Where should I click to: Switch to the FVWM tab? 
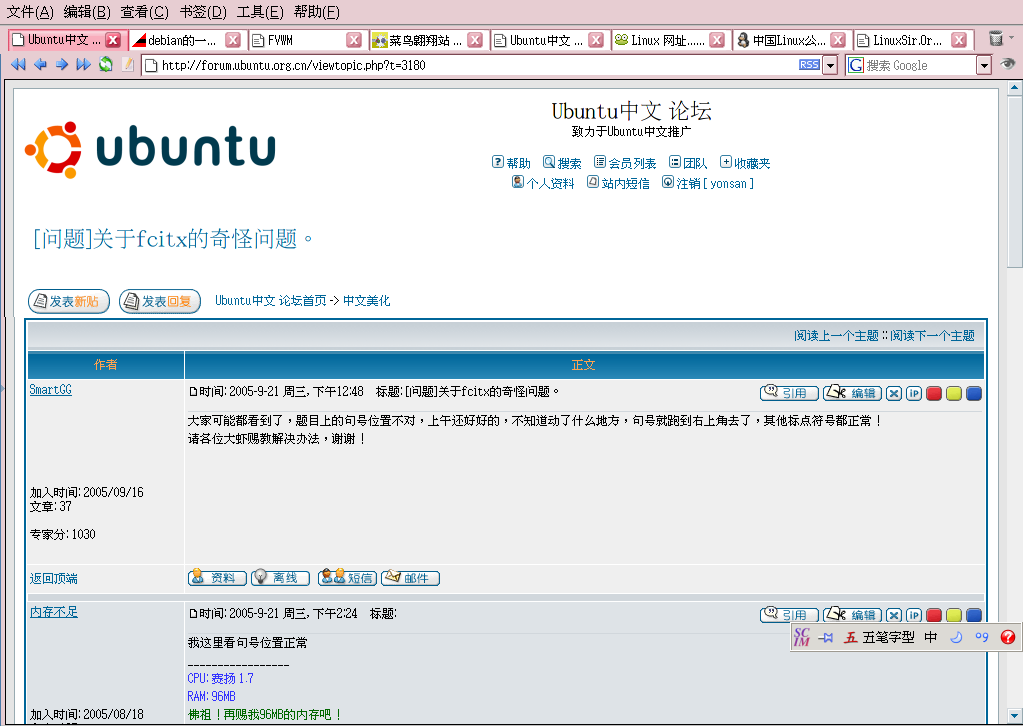(298, 40)
